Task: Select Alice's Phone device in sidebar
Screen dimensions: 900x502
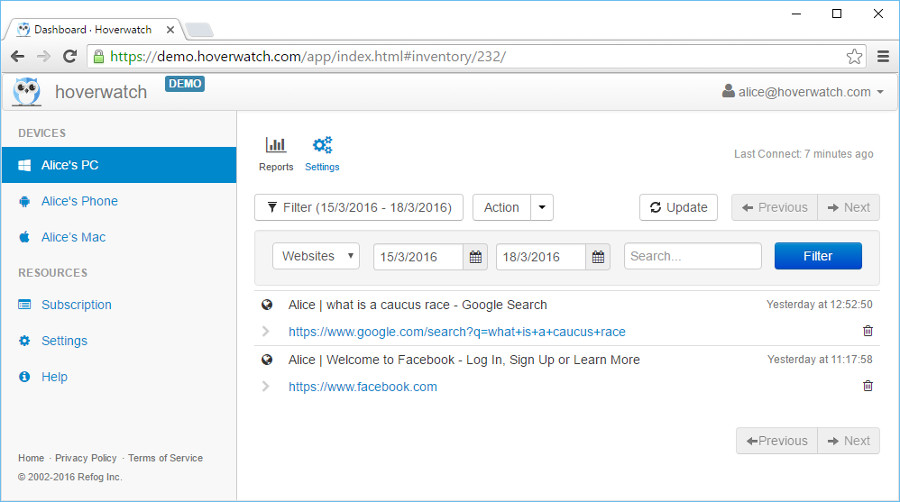Action: tap(79, 201)
